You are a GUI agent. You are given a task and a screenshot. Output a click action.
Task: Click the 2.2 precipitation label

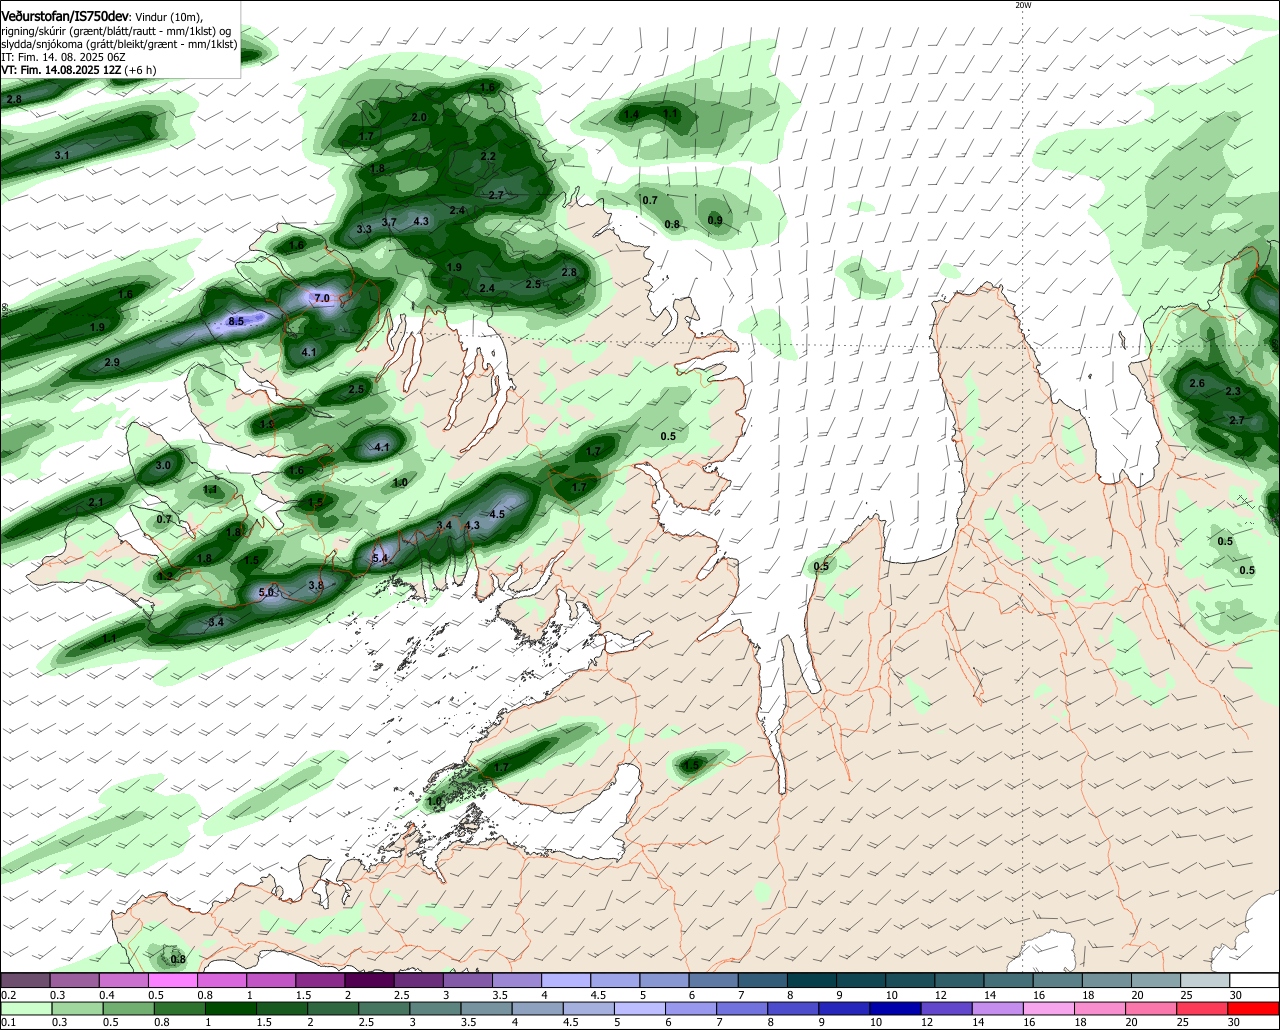[488, 156]
